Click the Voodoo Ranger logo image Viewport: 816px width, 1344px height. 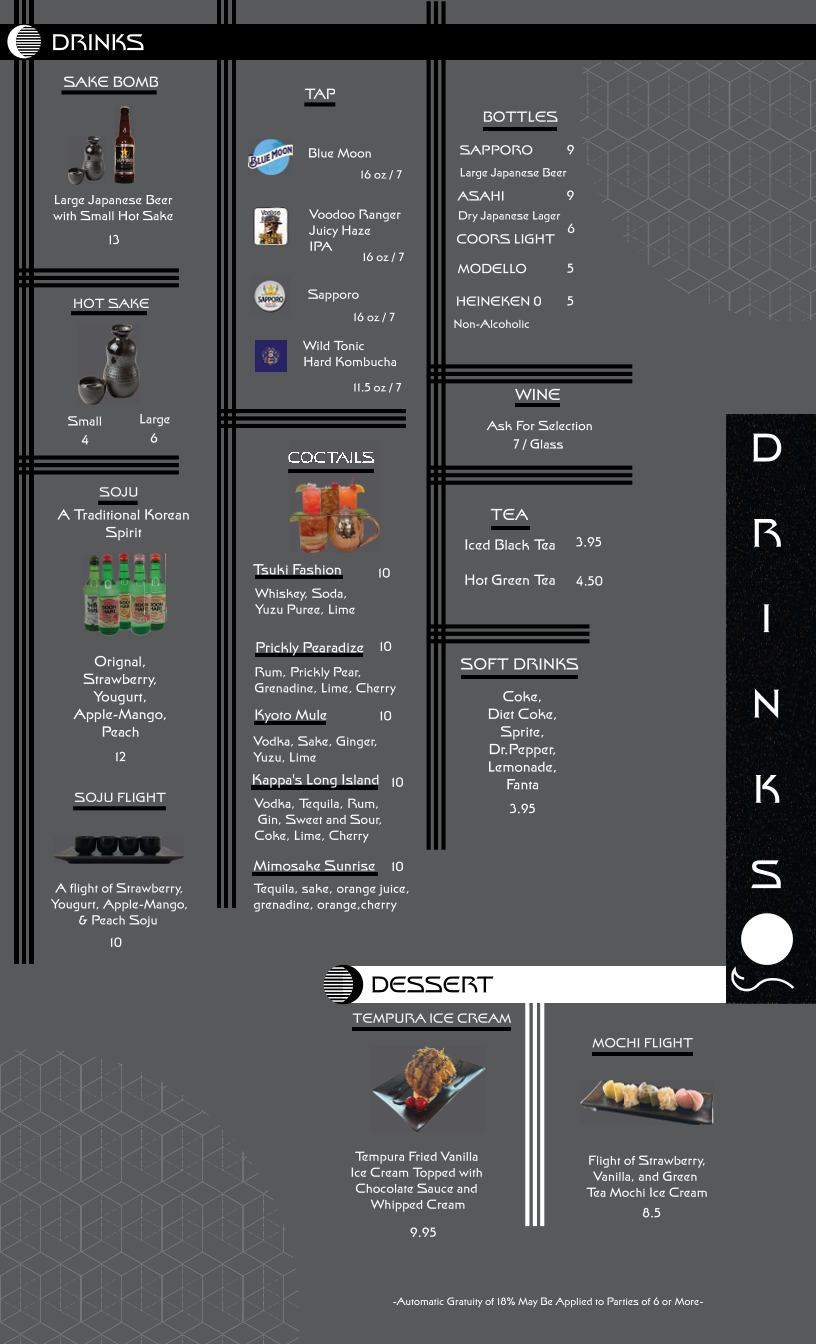[x=271, y=227]
